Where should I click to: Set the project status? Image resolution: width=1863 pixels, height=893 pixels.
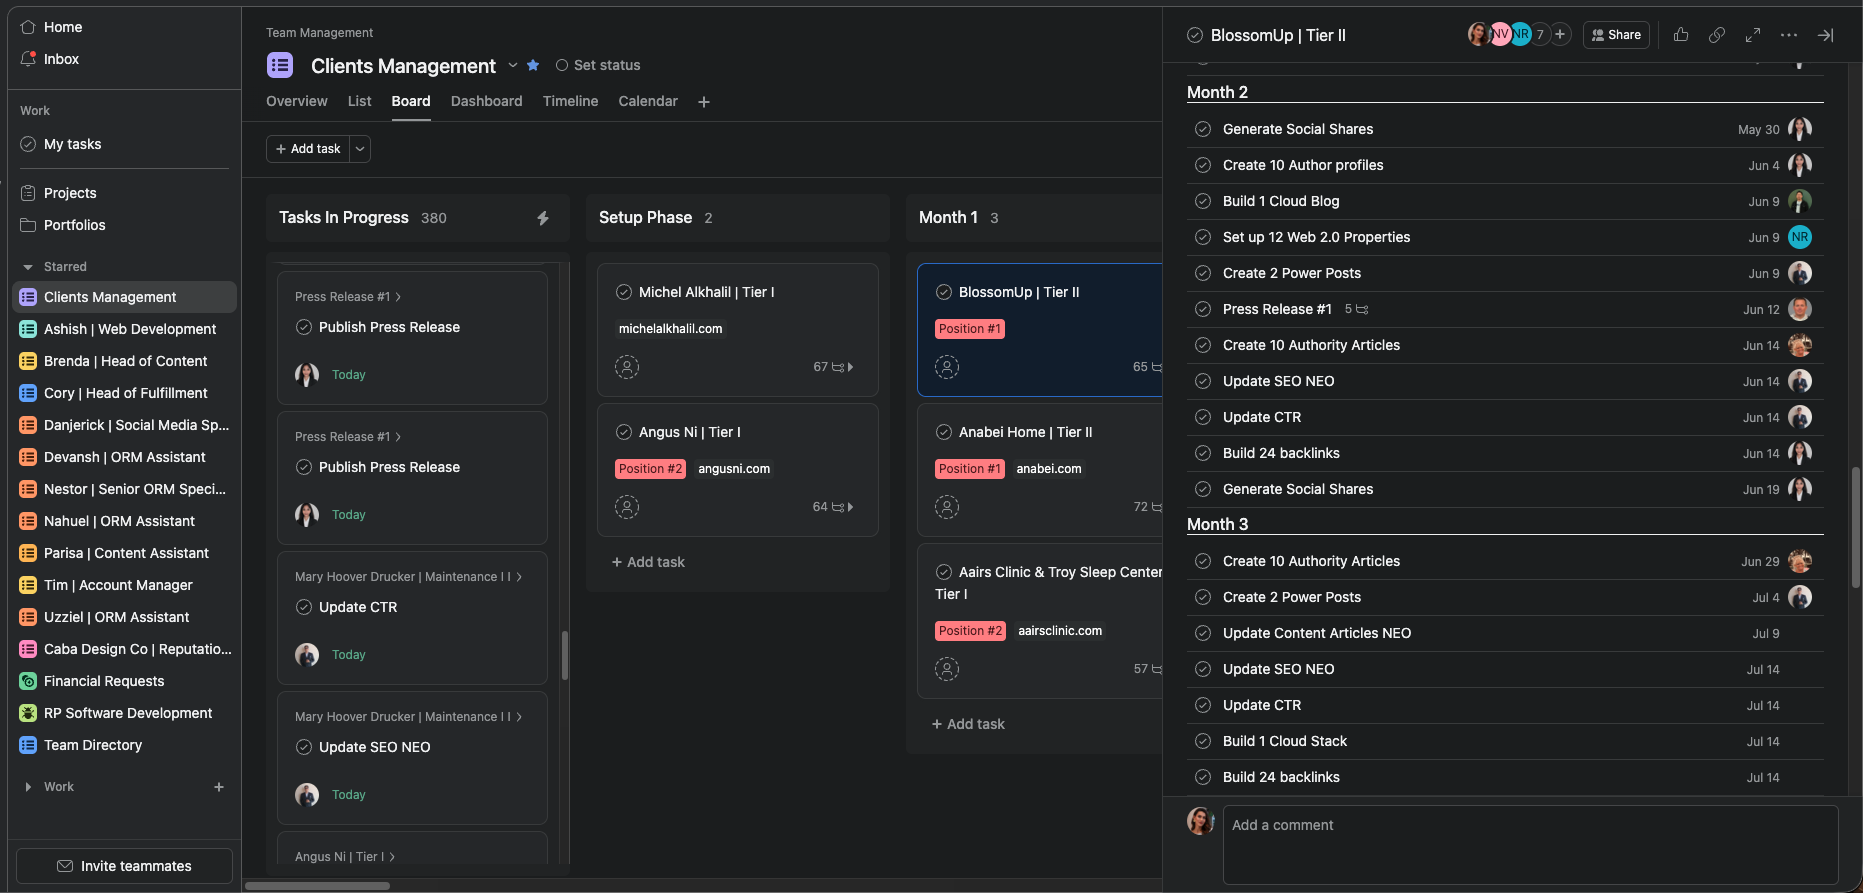click(598, 65)
